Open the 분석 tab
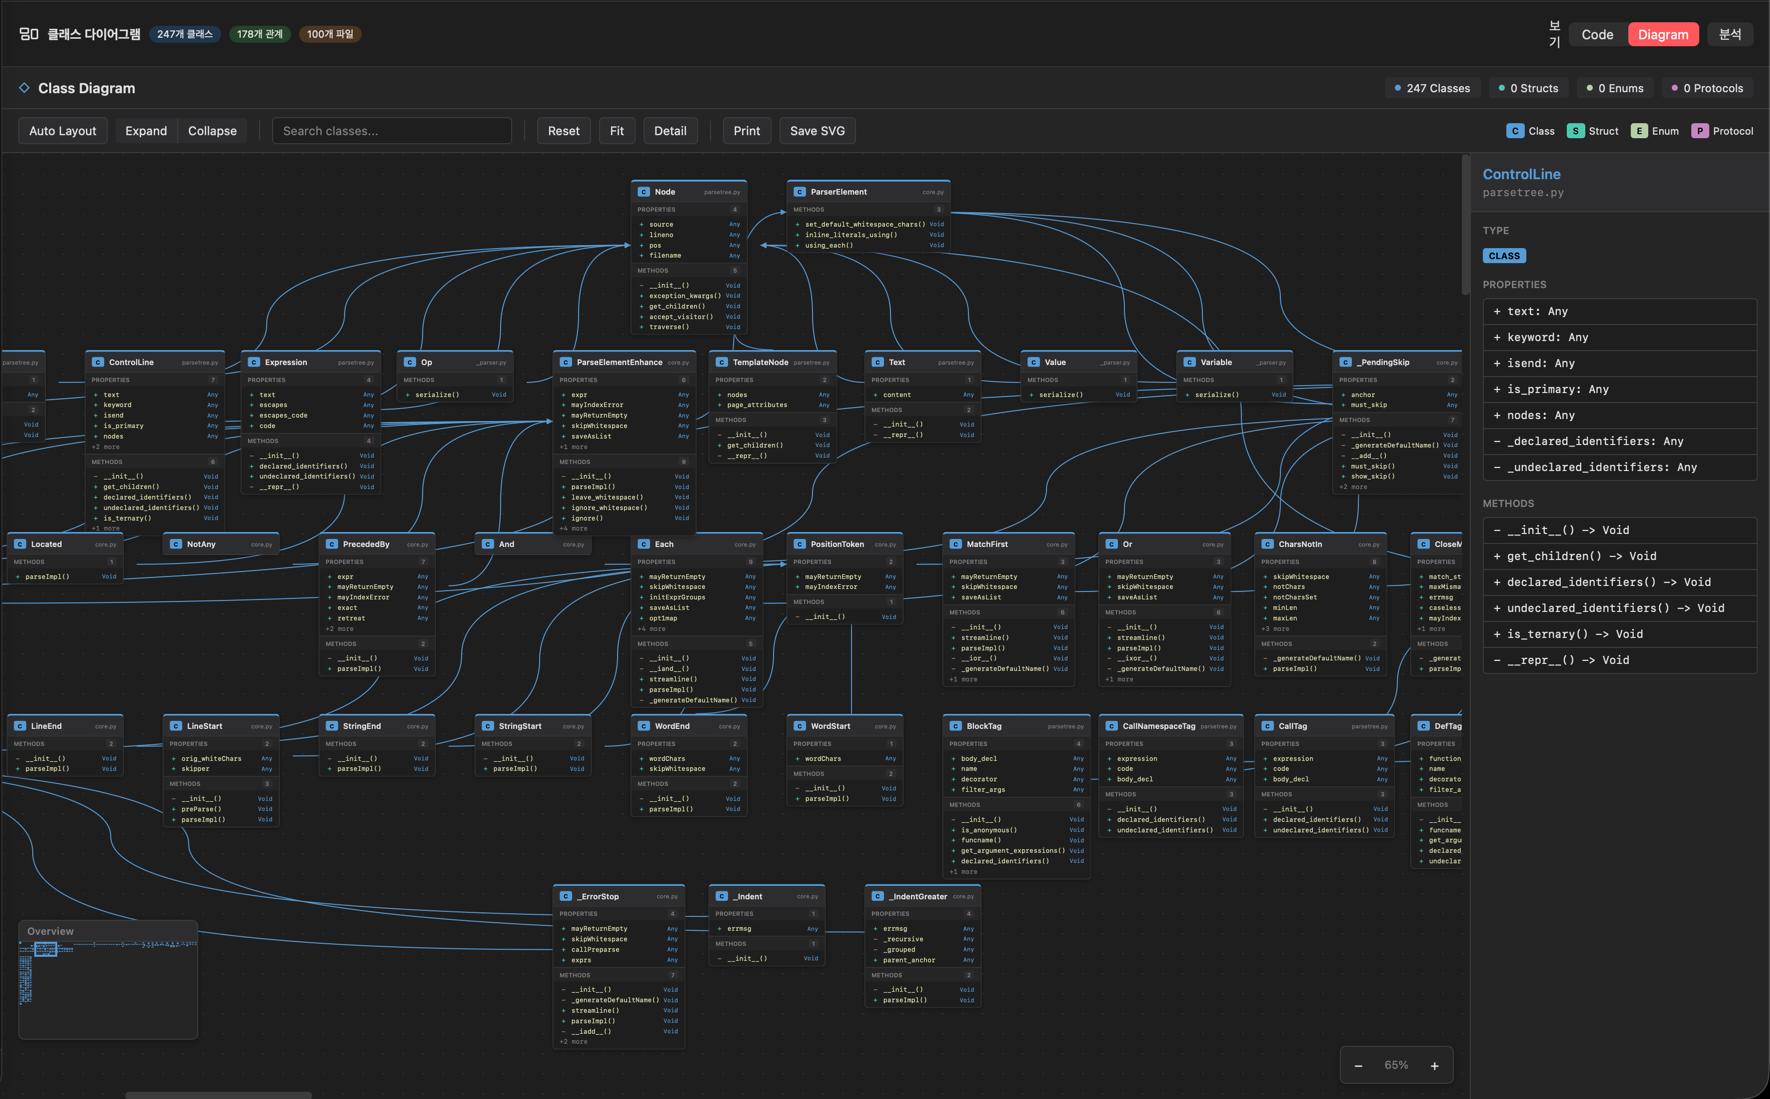This screenshot has width=1770, height=1099. [x=1730, y=34]
